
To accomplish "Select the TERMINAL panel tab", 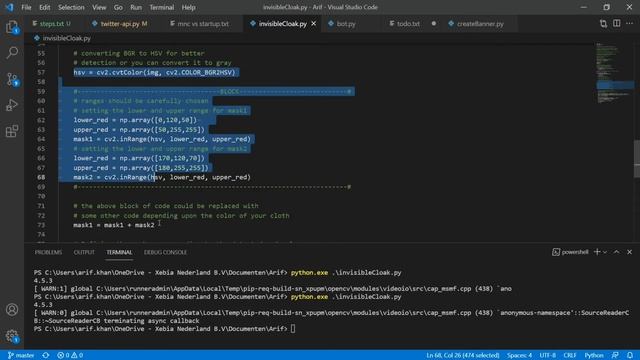I will coord(119,252).
